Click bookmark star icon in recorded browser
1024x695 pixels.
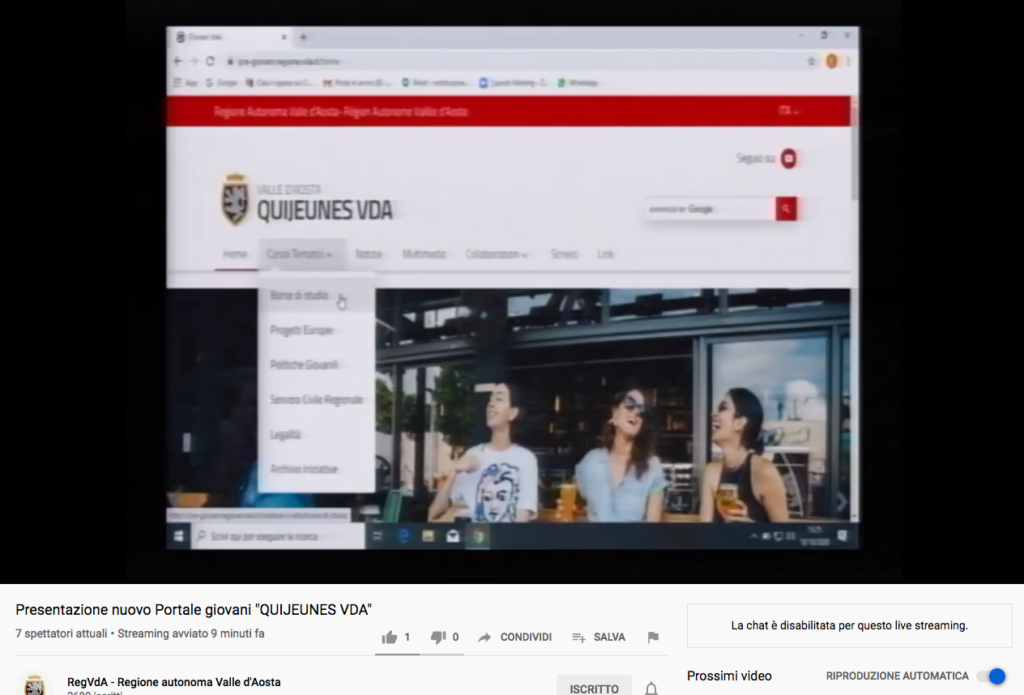(811, 61)
